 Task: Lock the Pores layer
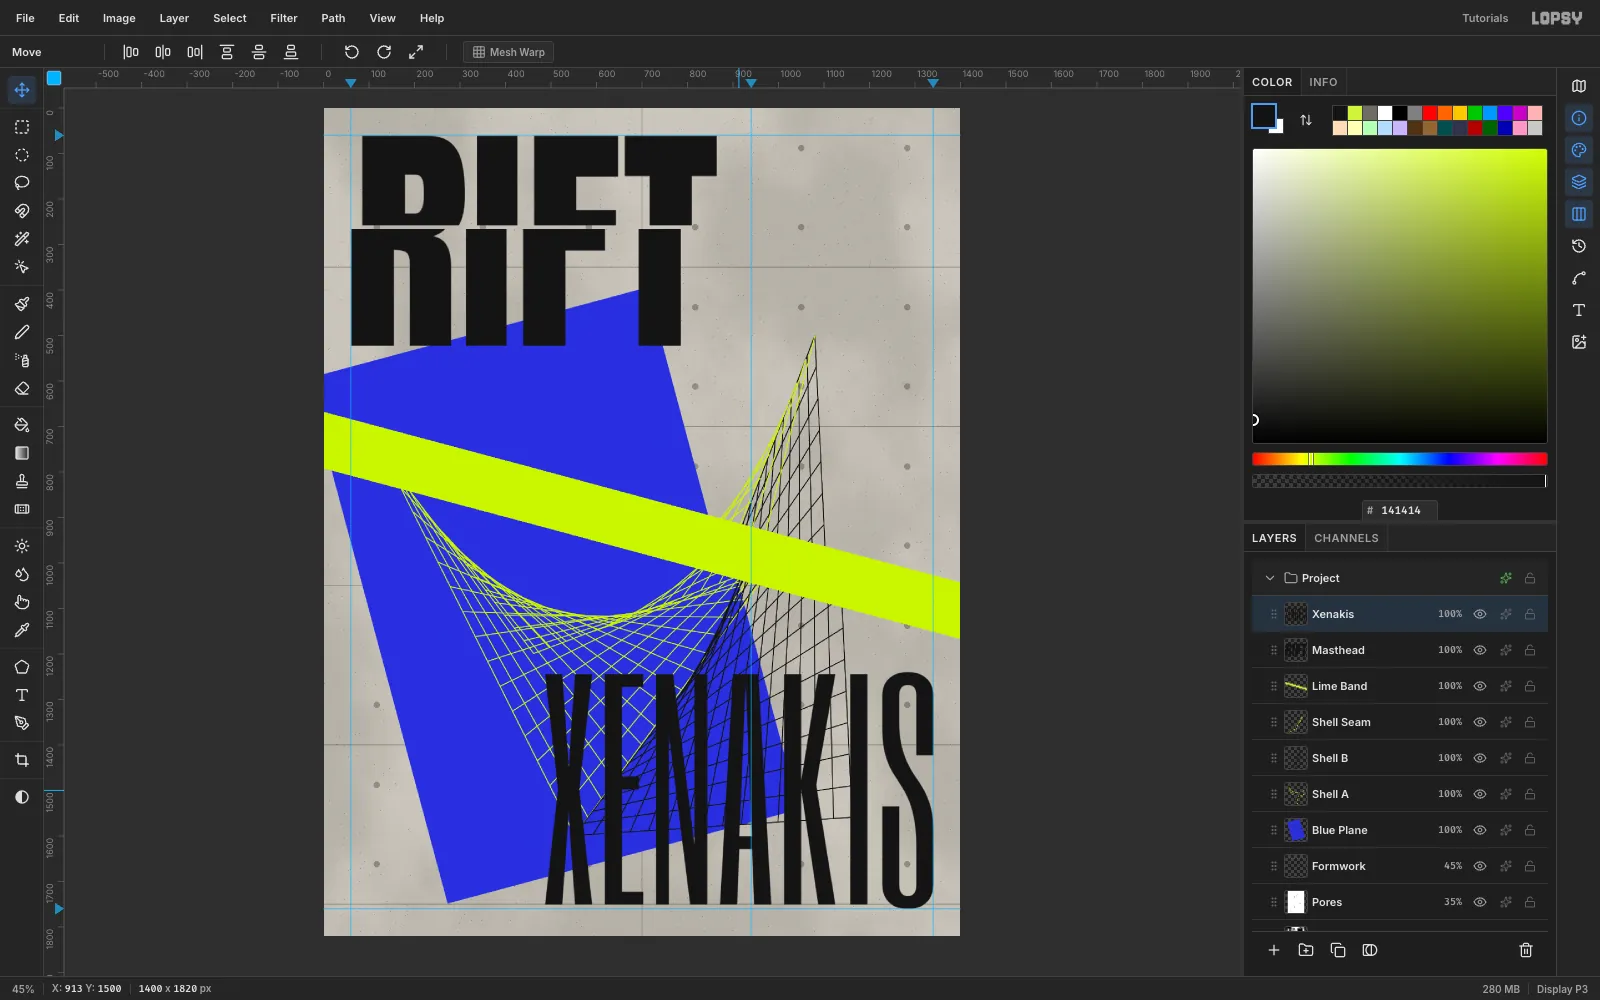pyautogui.click(x=1530, y=902)
